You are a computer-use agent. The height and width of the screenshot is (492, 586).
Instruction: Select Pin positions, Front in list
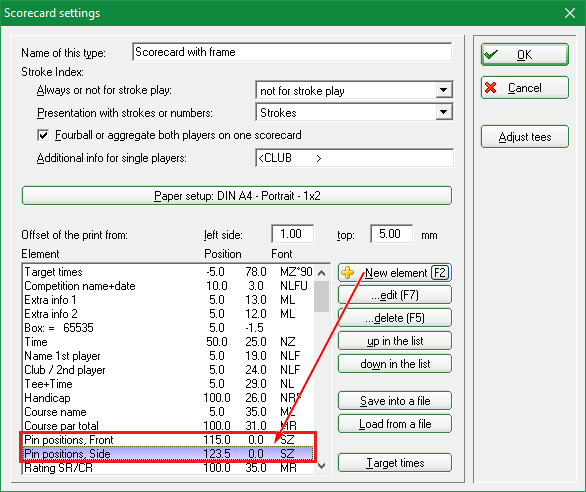tap(168, 440)
